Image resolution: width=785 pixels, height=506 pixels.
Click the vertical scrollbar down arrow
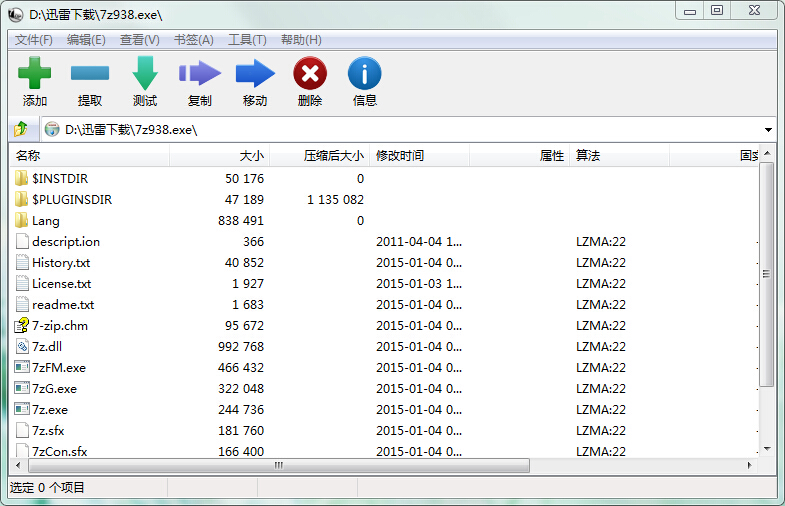coord(767,449)
